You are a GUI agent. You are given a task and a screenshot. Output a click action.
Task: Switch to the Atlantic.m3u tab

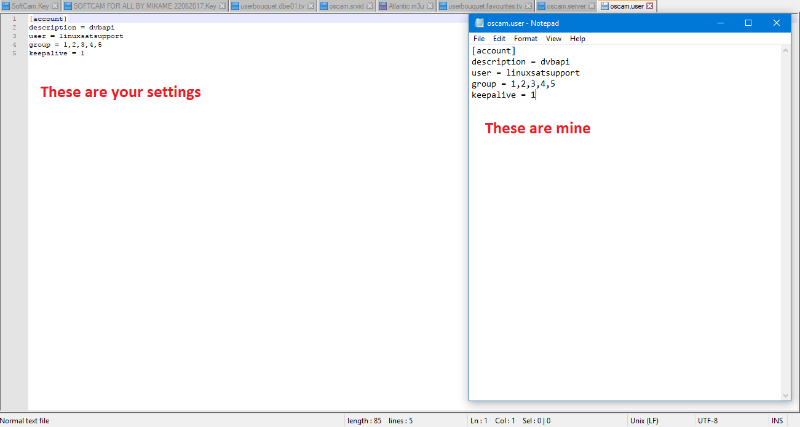pyautogui.click(x=406, y=6)
